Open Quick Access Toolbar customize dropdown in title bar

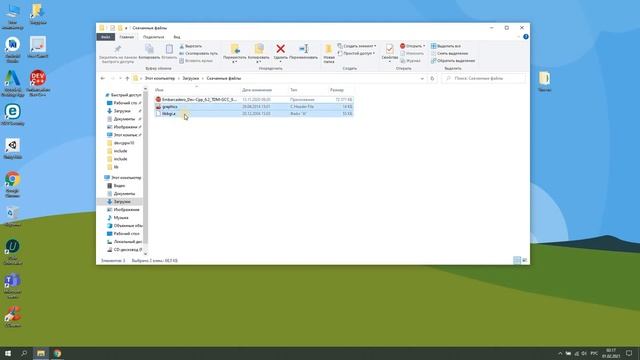coord(126,28)
